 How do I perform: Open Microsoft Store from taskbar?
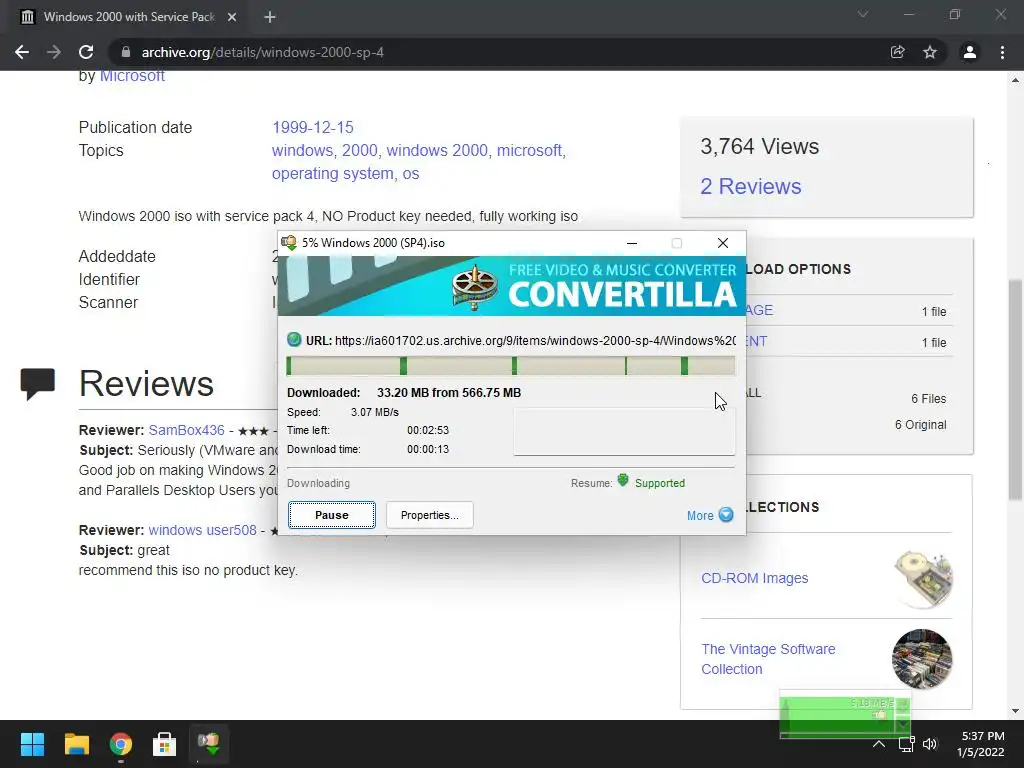tap(165, 744)
